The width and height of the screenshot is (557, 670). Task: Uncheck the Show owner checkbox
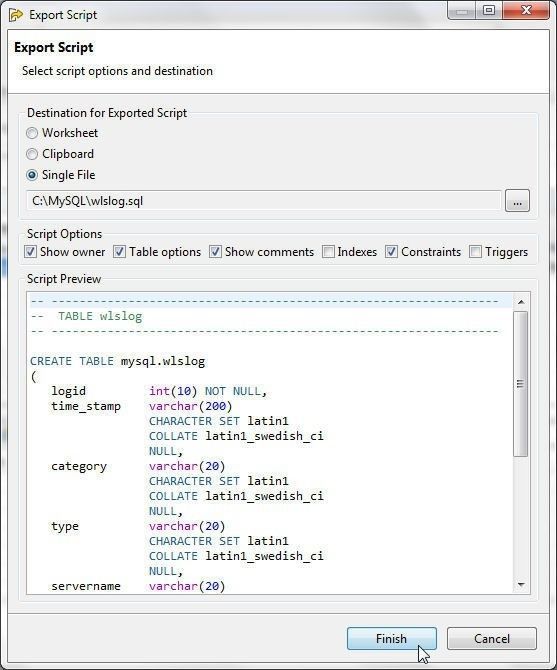tap(30, 252)
